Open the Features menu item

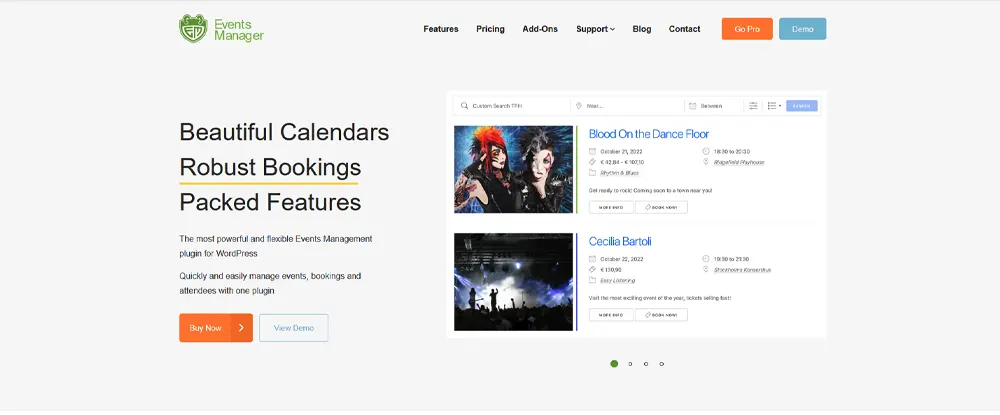pos(441,29)
